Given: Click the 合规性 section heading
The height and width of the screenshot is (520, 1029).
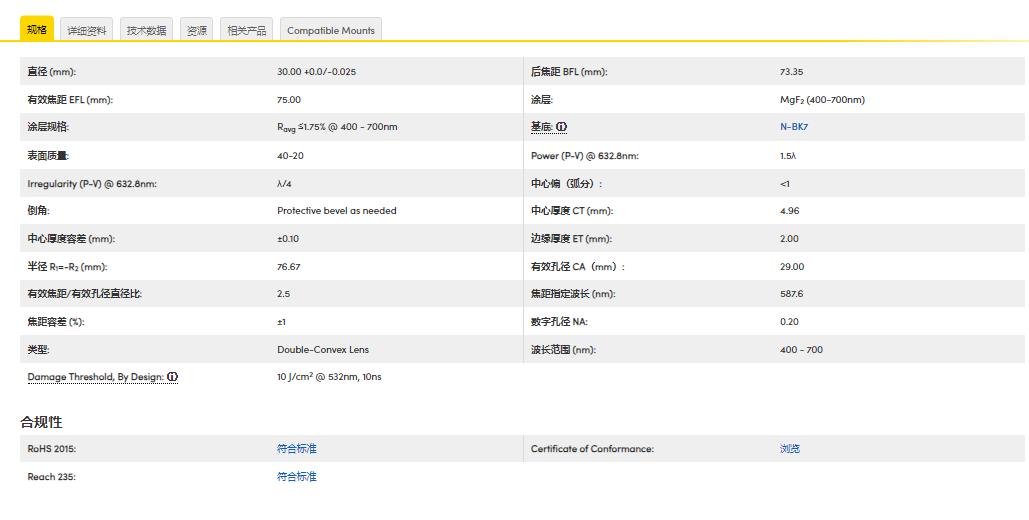Looking at the screenshot, I should (41, 422).
